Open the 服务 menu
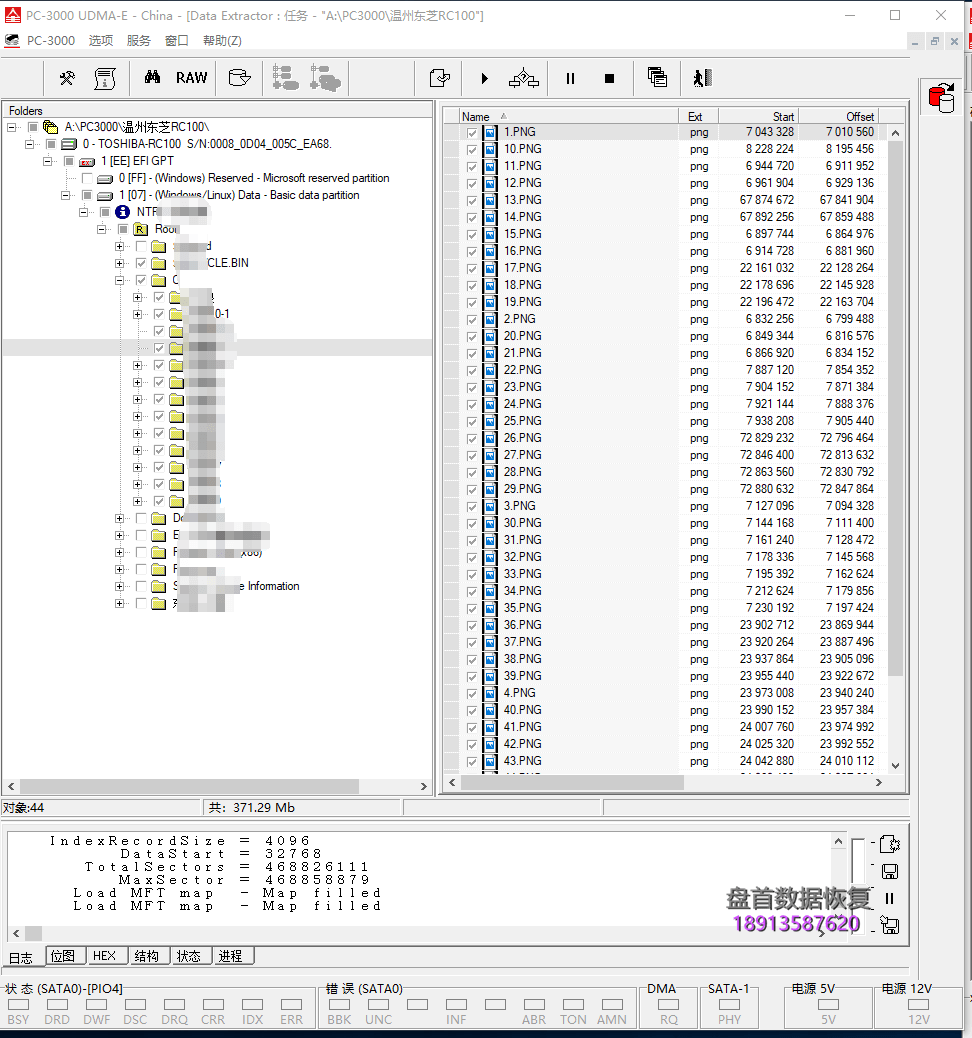The width and height of the screenshot is (972, 1038). pyautogui.click(x=138, y=40)
